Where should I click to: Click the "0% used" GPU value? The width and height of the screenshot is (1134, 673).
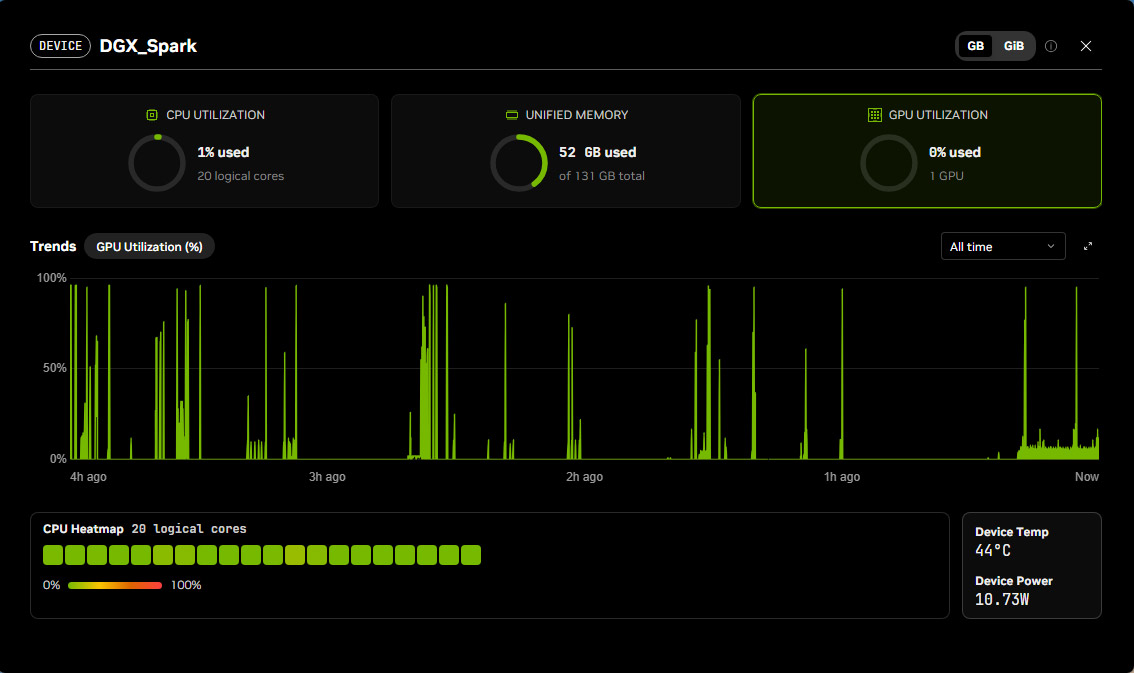click(955, 153)
